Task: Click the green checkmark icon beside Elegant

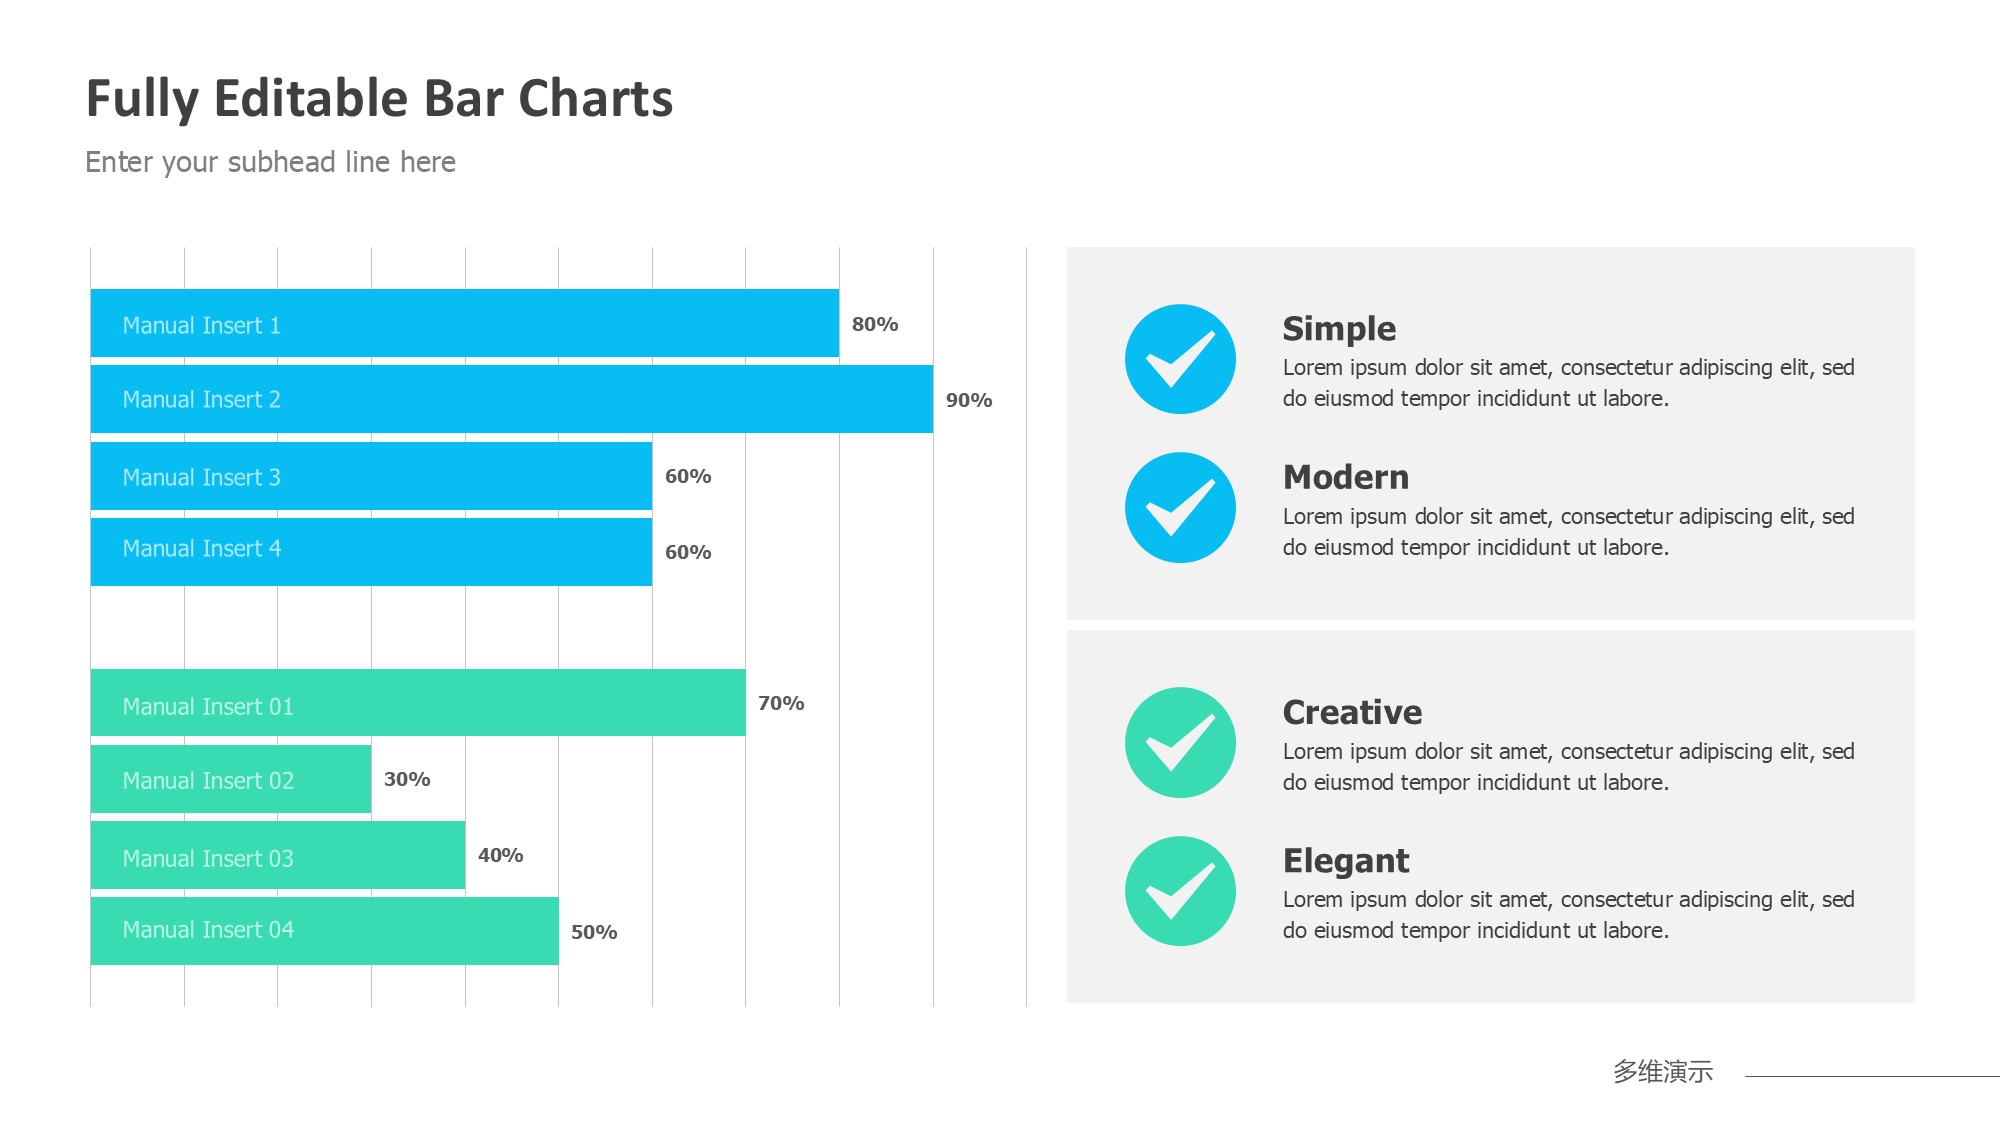Action: (1180, 891)
